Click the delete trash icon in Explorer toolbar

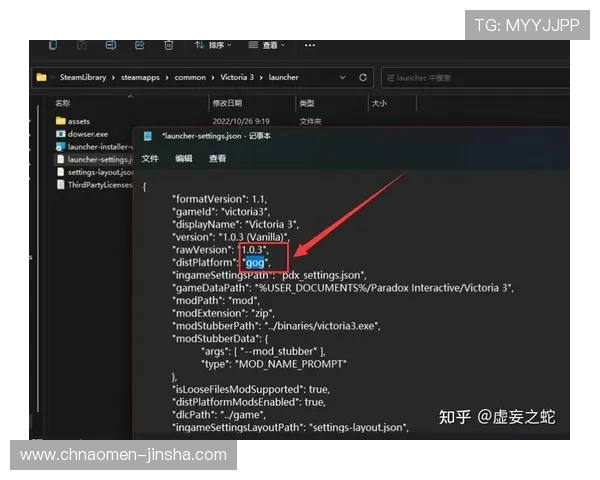[x=169, y=46]
